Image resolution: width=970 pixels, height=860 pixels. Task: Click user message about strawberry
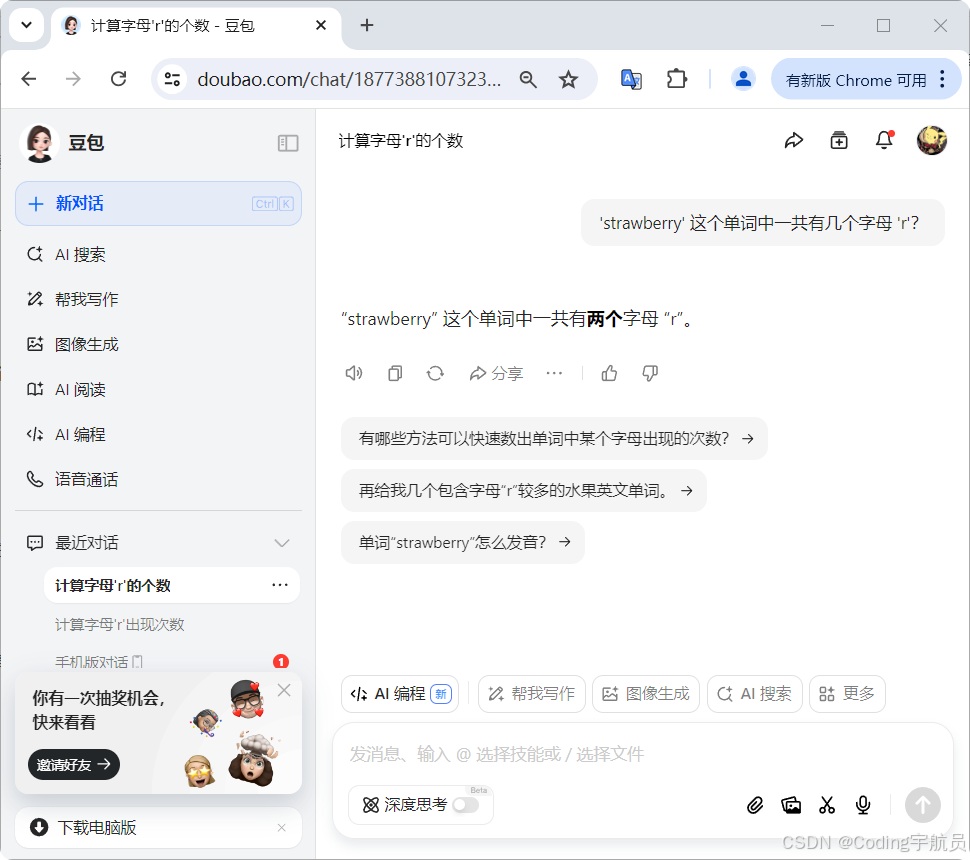click(763, 223)
